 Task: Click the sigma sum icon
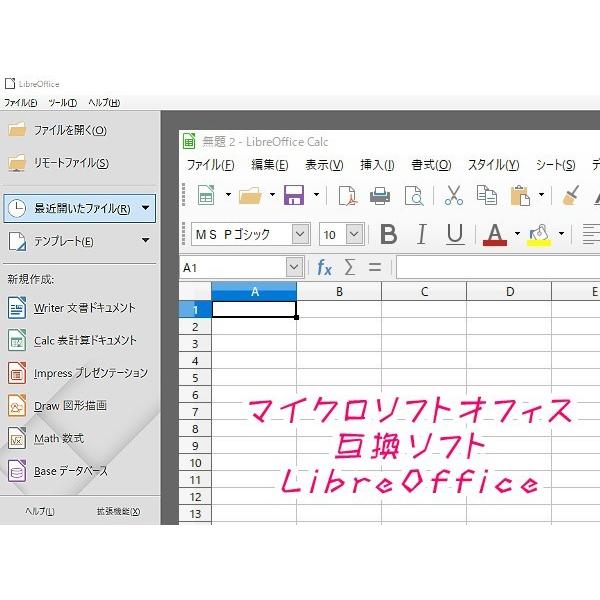350,267
